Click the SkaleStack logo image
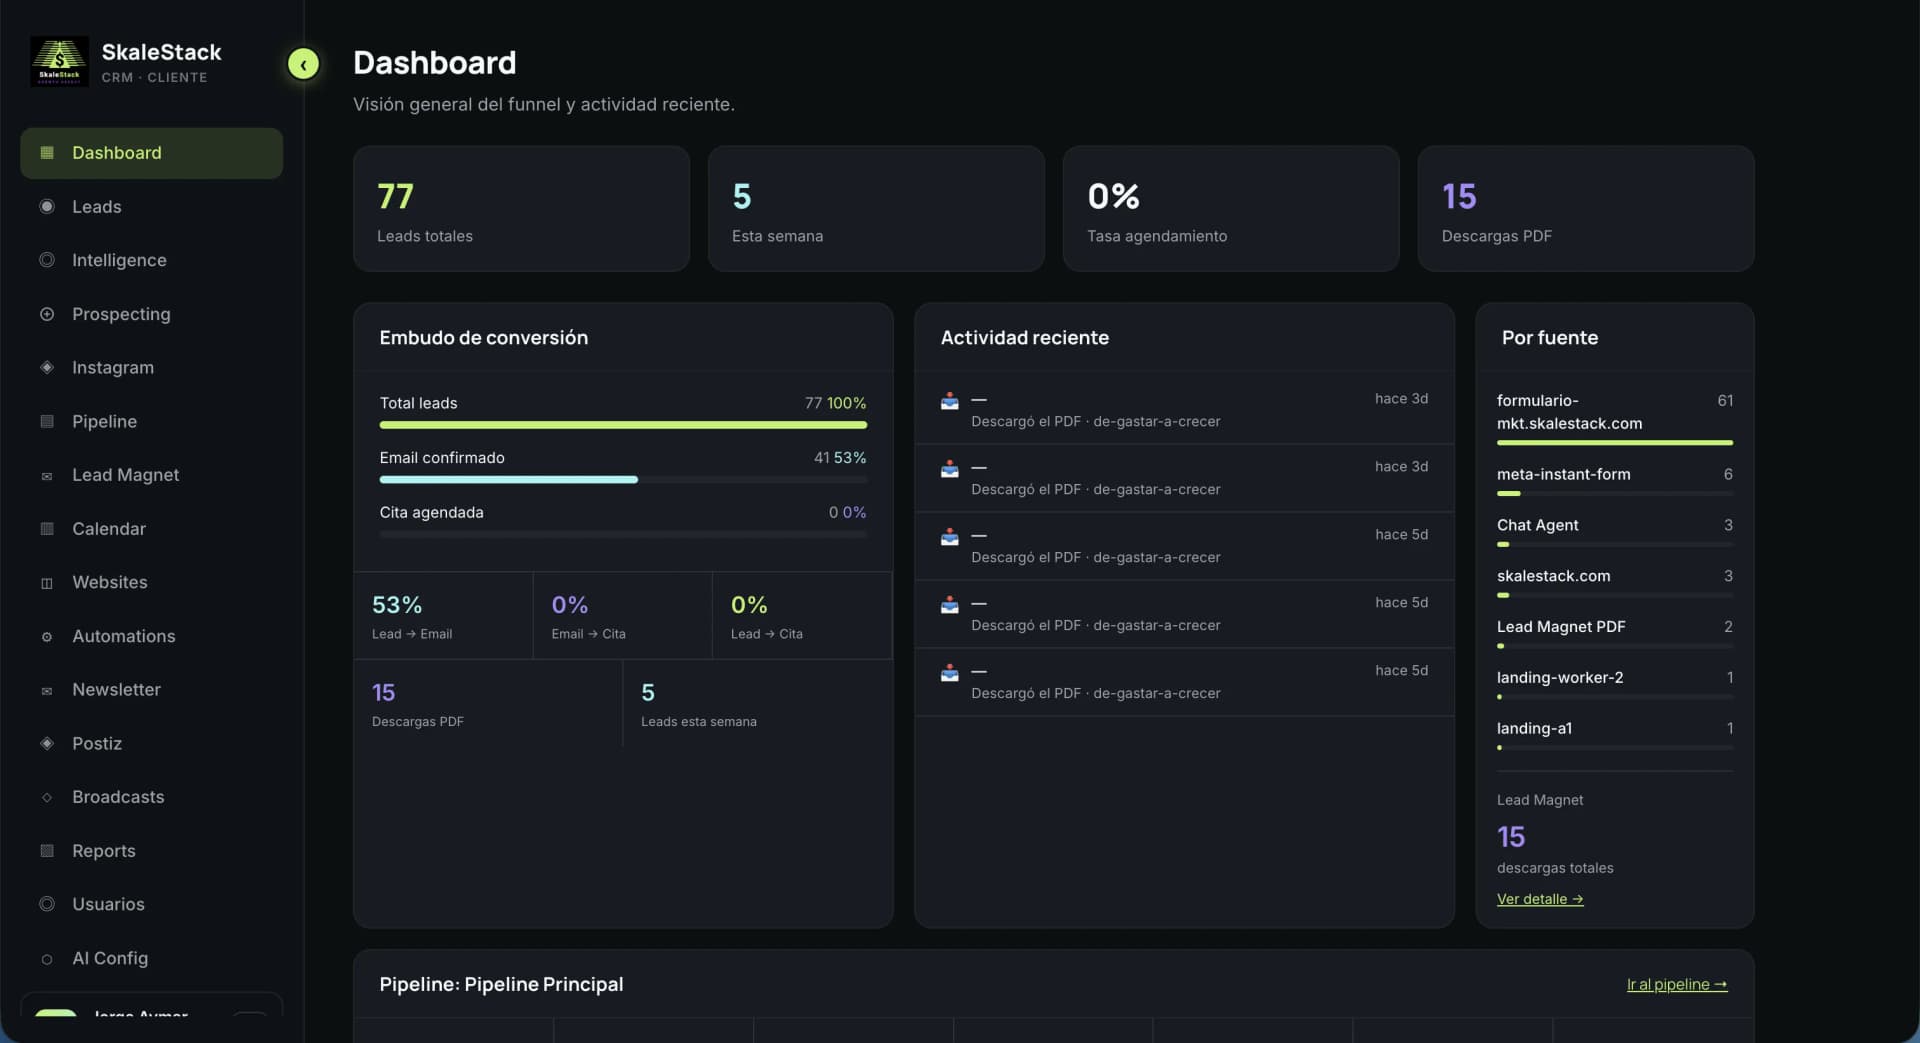This screenshot has height=1043, width=1920. (x=59, y=62)
